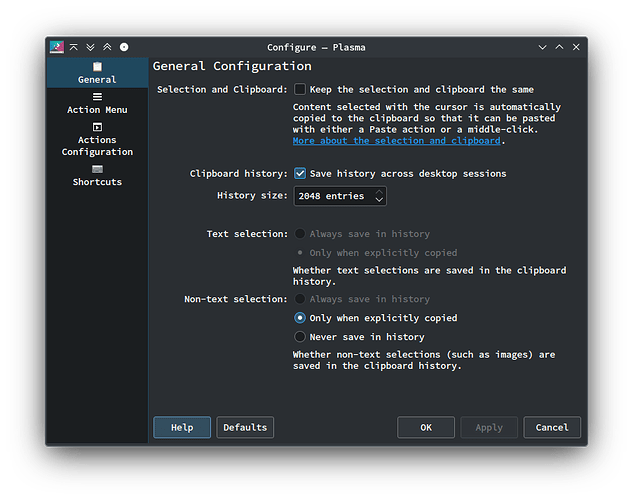The width and height of the screenshot is (633, 500).
Task: Click the Help button
Action: (182, 427)
